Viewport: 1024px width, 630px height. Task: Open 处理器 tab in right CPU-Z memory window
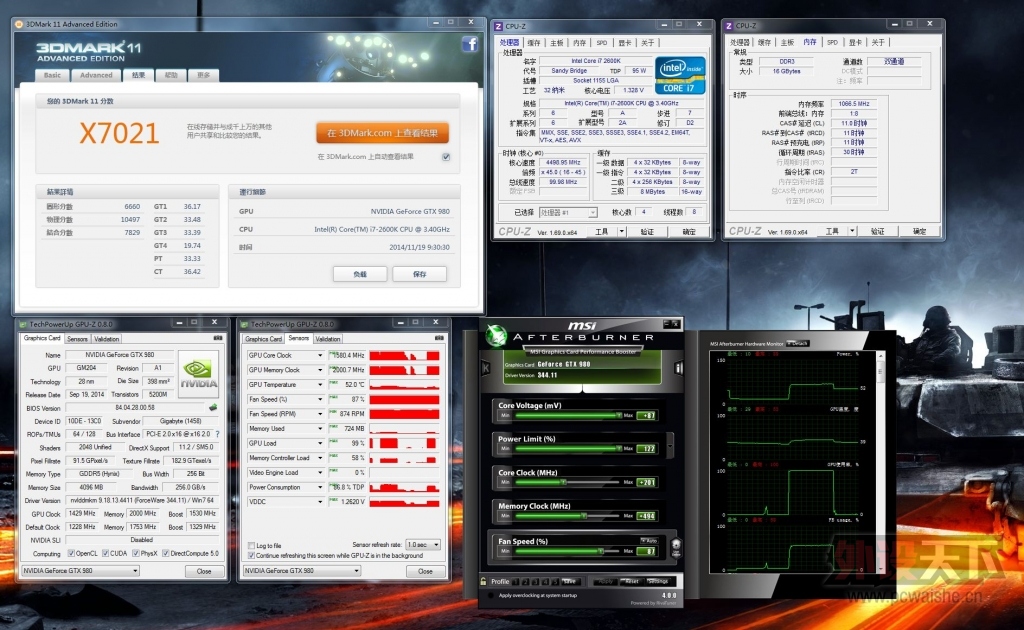click(740, 42)
